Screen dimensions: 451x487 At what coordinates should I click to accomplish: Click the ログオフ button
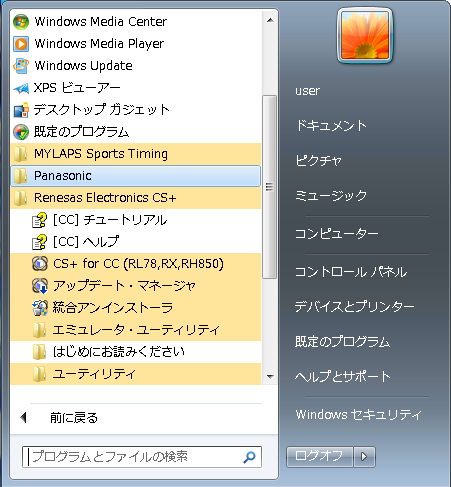pos(319,456)
